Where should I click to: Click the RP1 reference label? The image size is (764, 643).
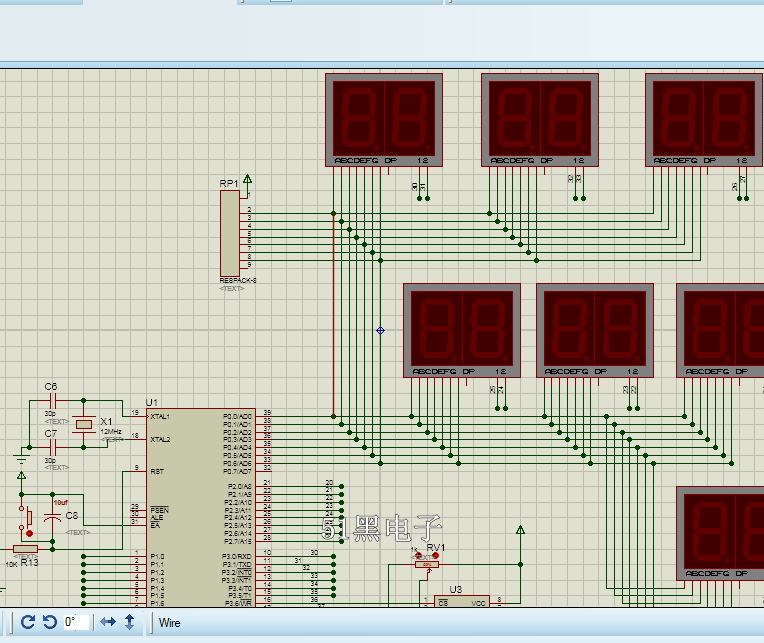[229, 184]
